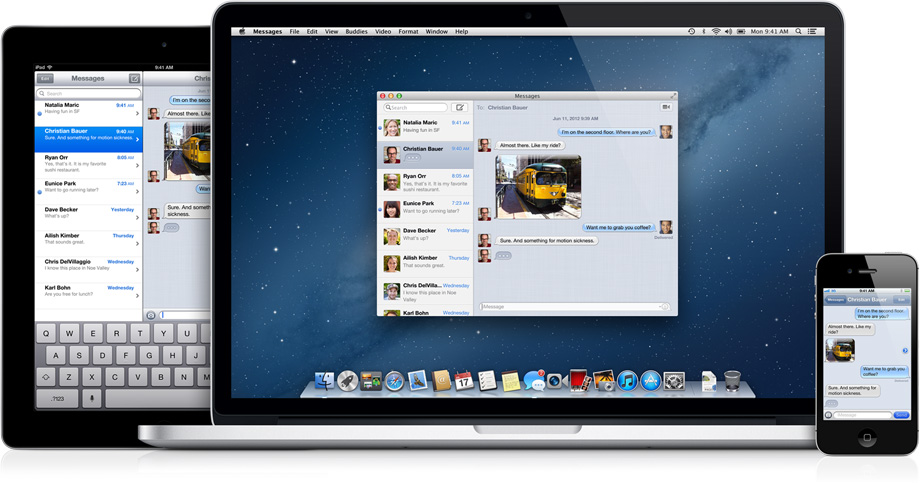Image resolution: width=920 pixels, height=483 pixels.
Task: Select Ryan Orr conversation in Mac sidebar
Action: tap(425, 181)
